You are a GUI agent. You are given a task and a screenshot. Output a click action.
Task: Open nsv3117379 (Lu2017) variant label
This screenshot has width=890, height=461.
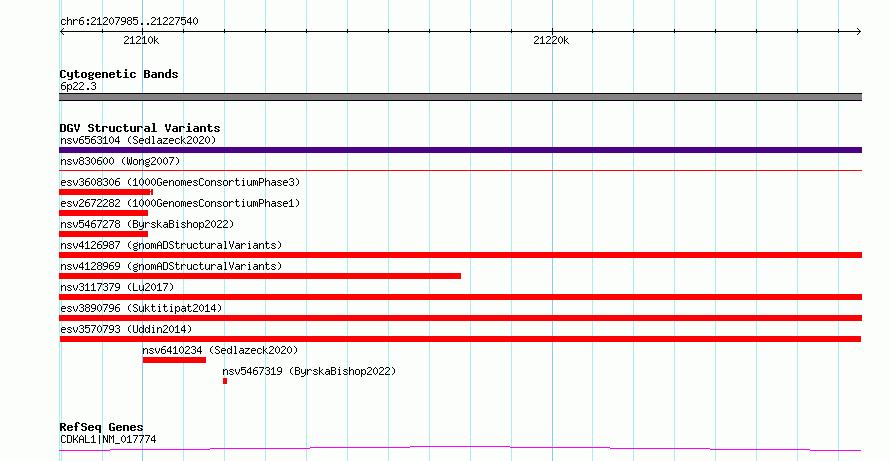coord(117,287)
